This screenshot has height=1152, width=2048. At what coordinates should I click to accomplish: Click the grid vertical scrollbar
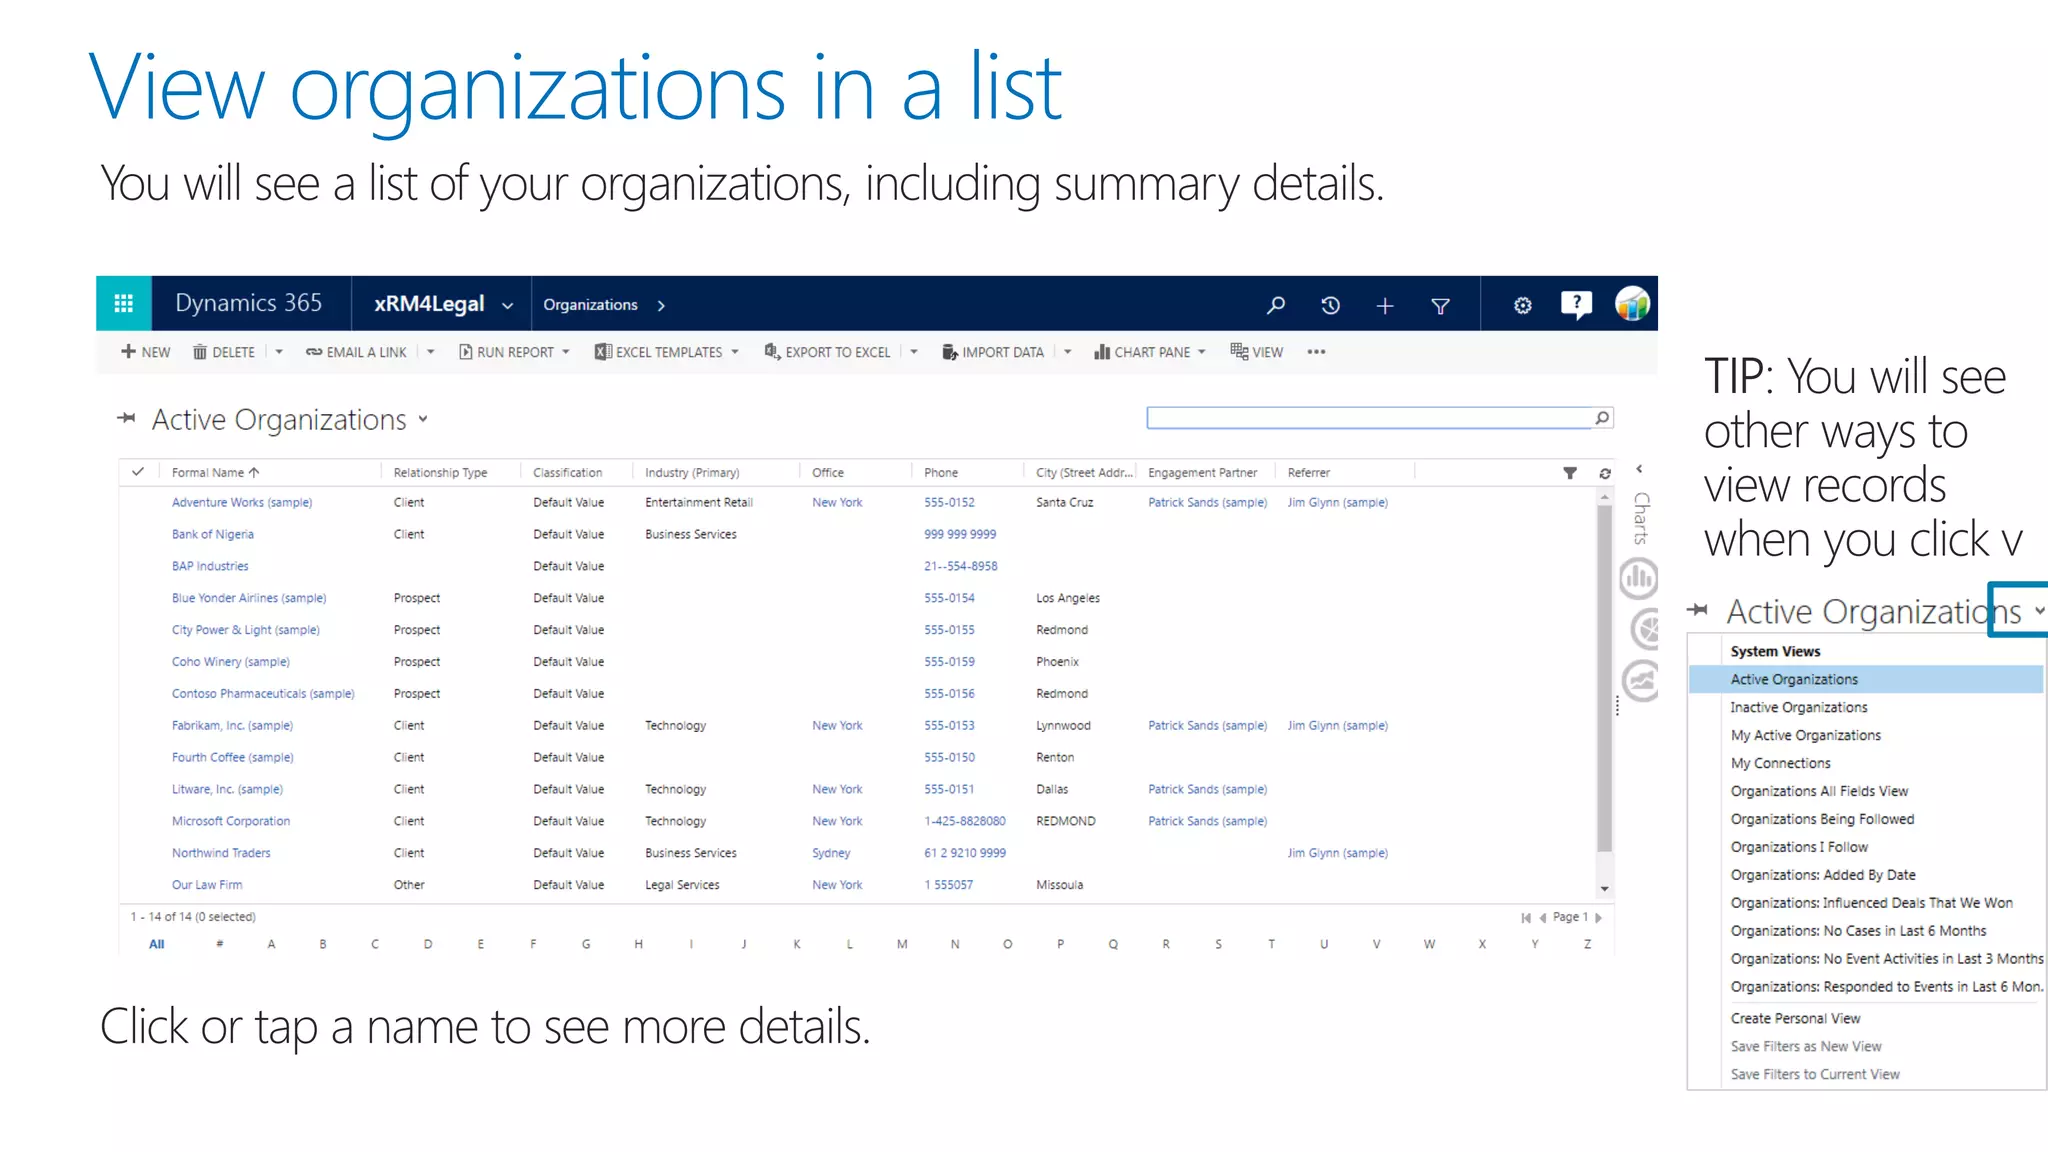pyautogui.click(x=1605, y=678)
